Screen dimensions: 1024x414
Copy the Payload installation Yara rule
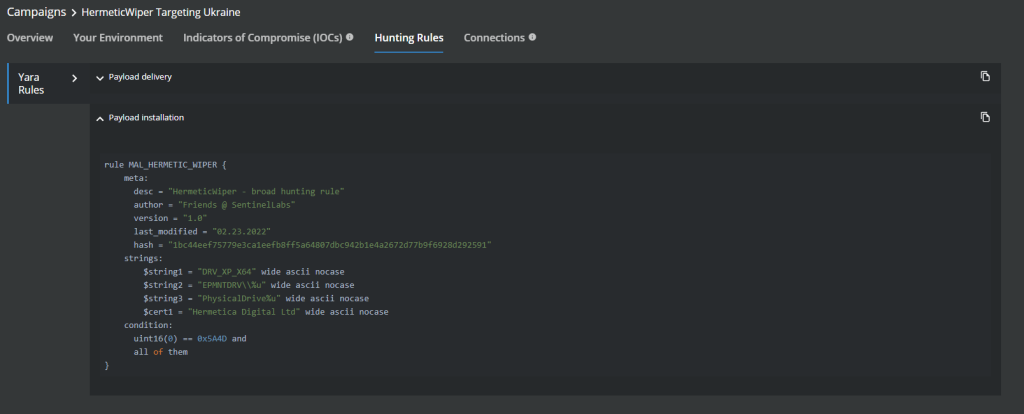pos(985,117)
